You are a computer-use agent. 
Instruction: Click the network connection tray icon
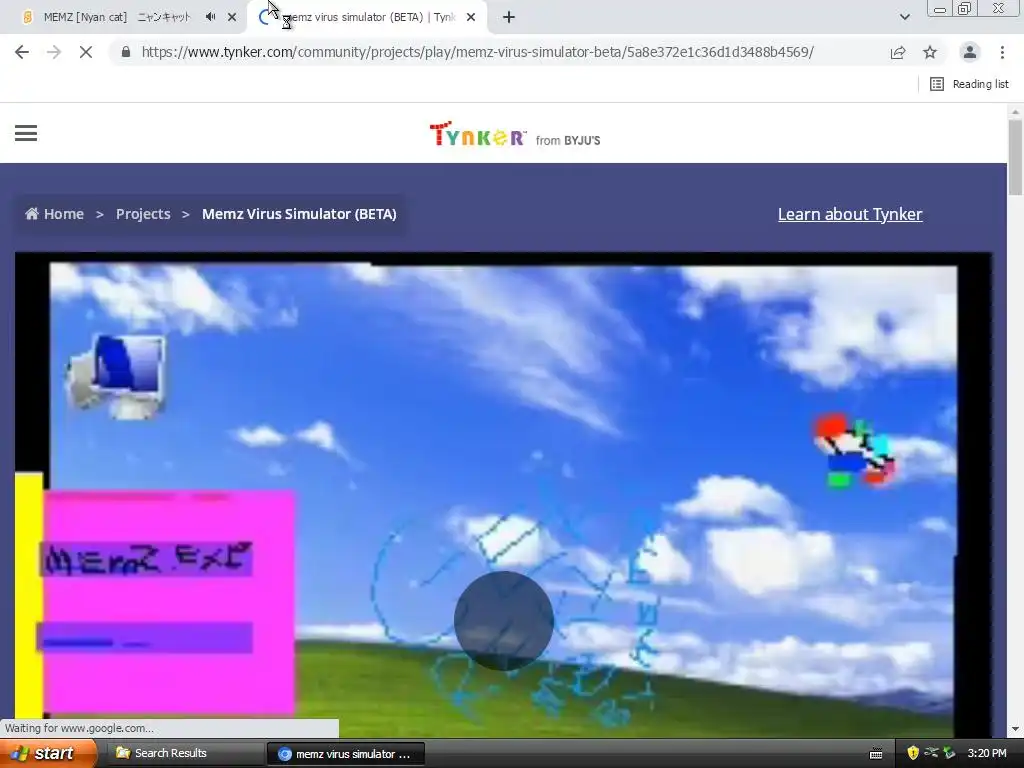(x=931, y=753)
